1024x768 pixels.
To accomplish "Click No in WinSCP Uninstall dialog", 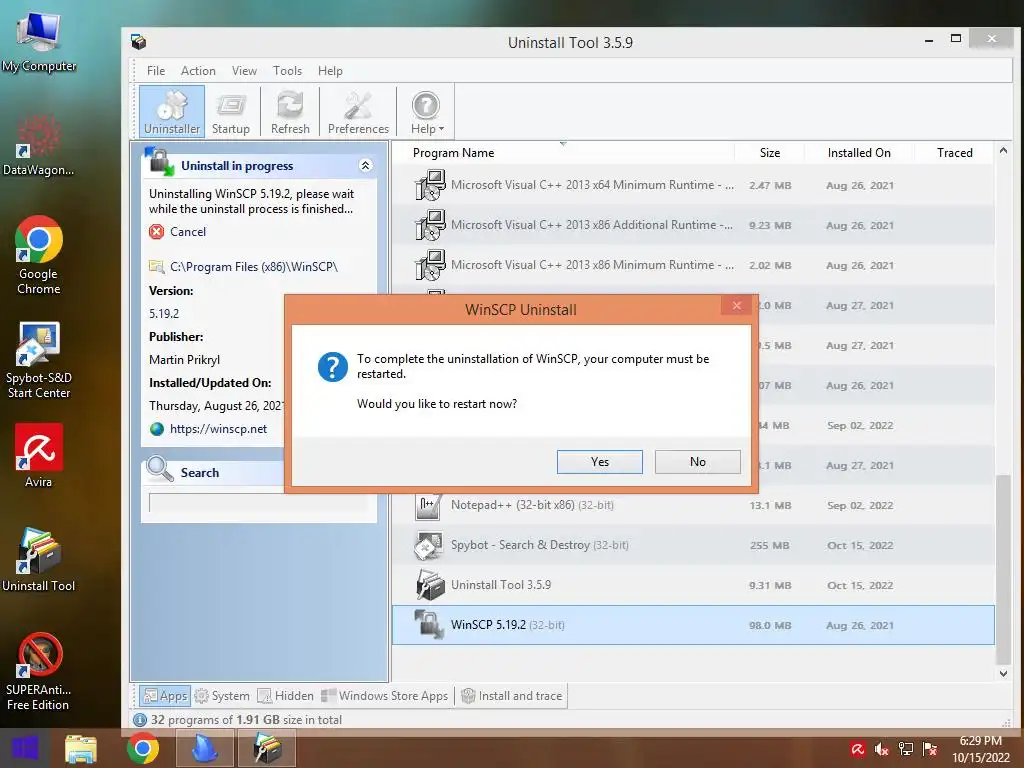I will click(697, 462).
